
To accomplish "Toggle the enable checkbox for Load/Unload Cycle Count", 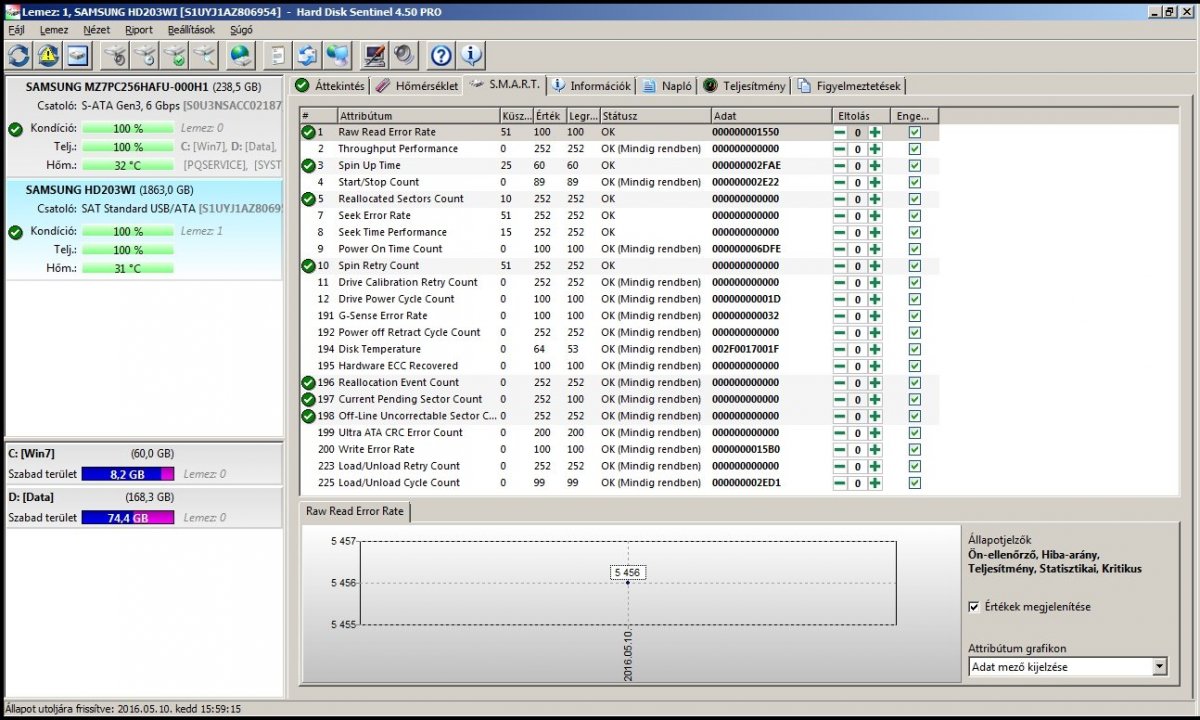I will point(915,482).
